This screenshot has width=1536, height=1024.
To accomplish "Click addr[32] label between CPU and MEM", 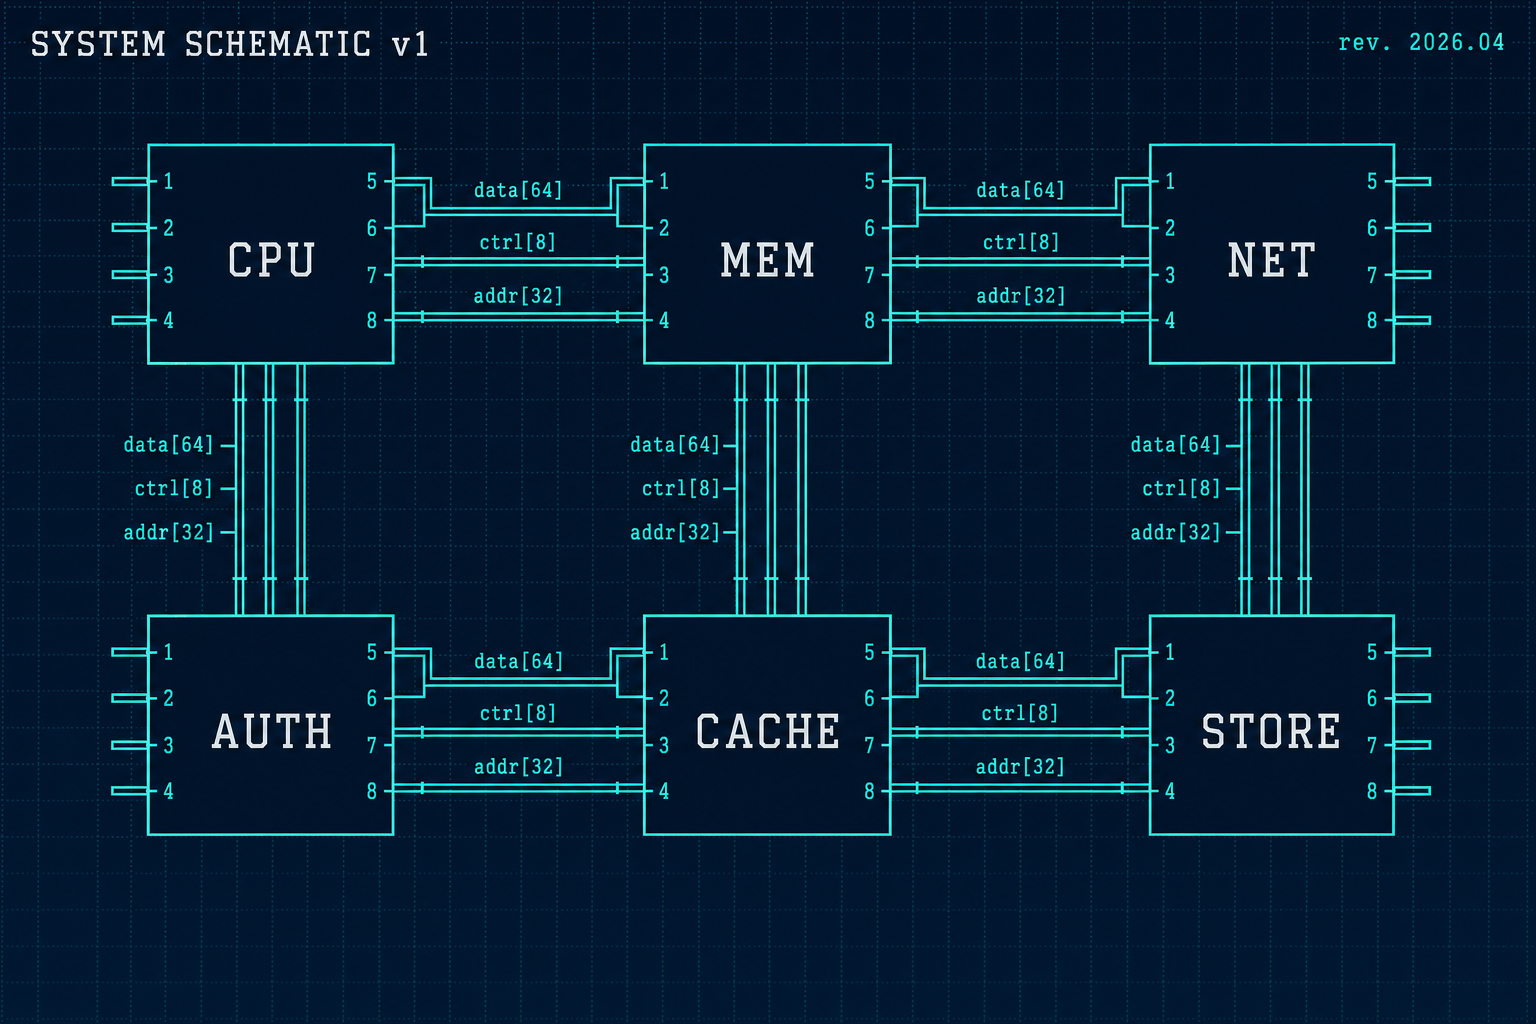I will (518, 296).
